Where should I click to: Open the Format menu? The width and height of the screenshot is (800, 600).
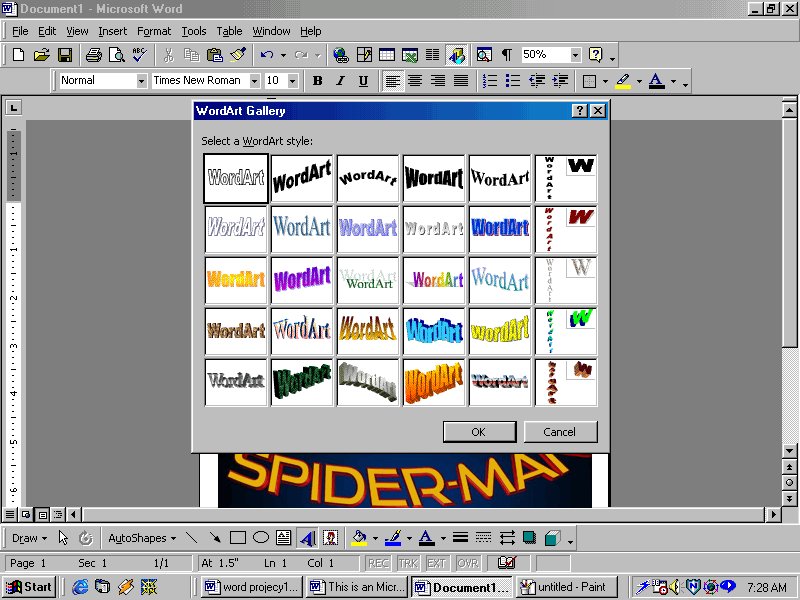tap(154, 31)
